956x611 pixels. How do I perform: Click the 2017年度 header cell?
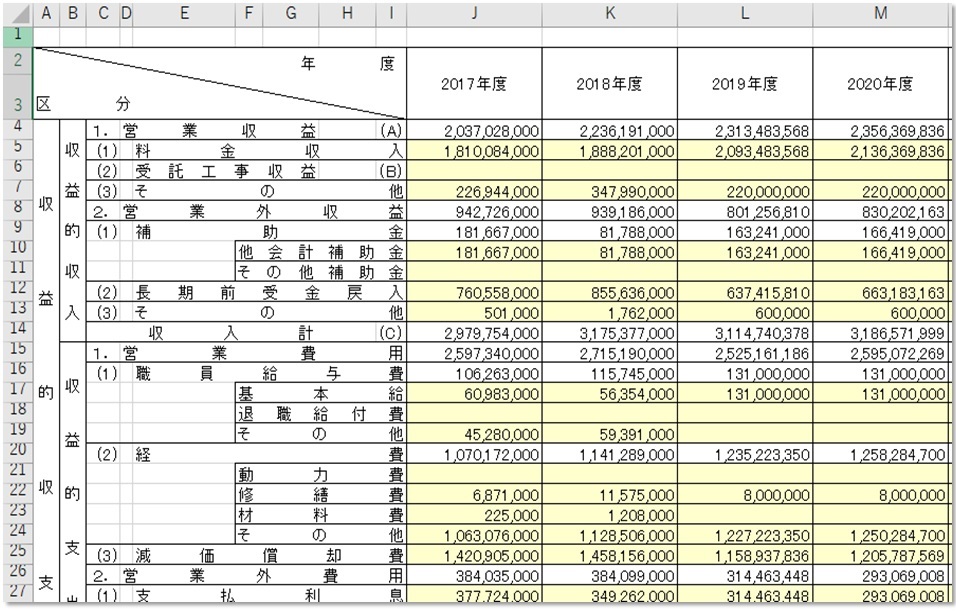point(474,84)
